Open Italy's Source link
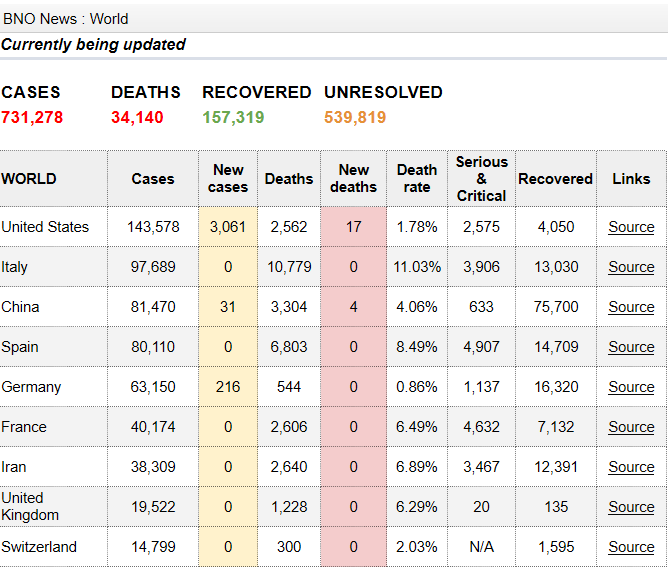The image size is (668, 567). (631, 267)
